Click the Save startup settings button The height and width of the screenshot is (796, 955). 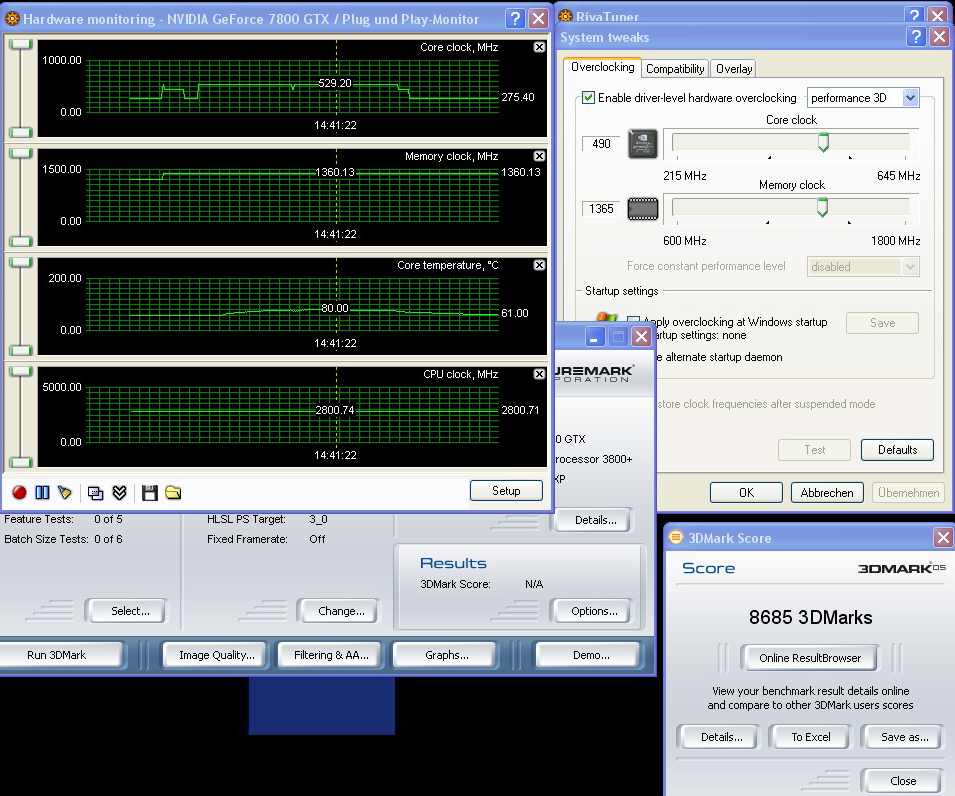coord(883,323)
